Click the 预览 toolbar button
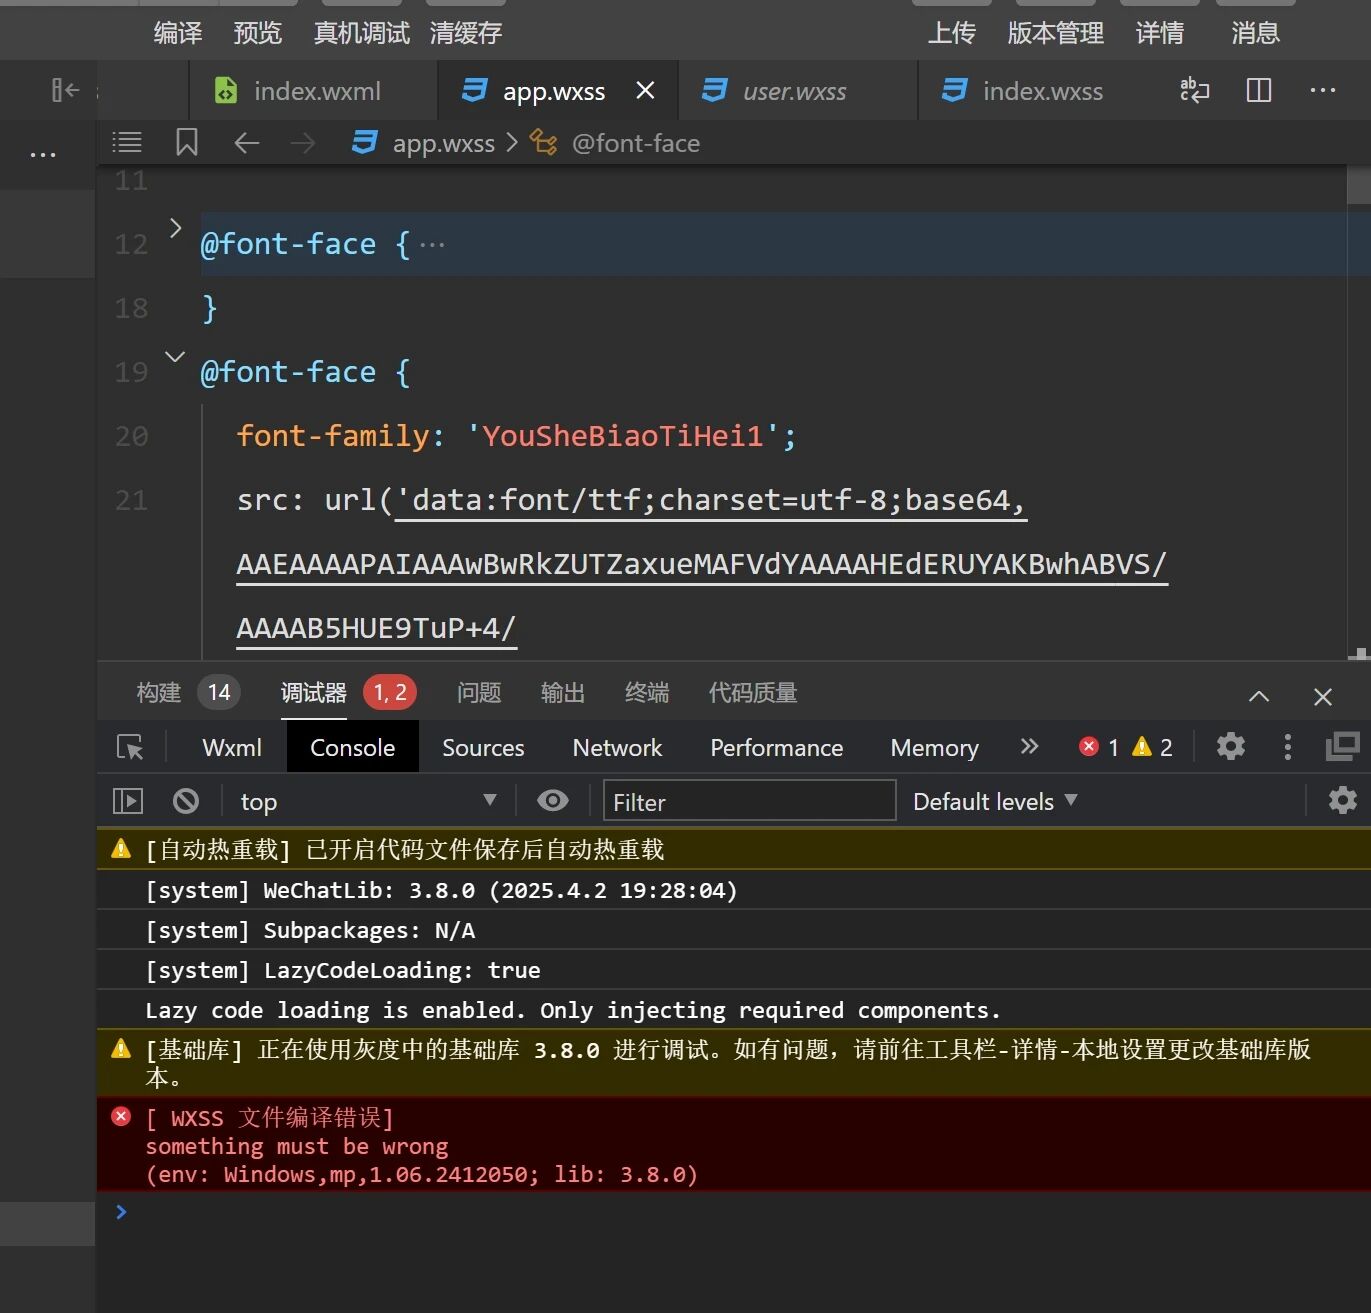The image size is (1371, 1313). tap(258, 33)
